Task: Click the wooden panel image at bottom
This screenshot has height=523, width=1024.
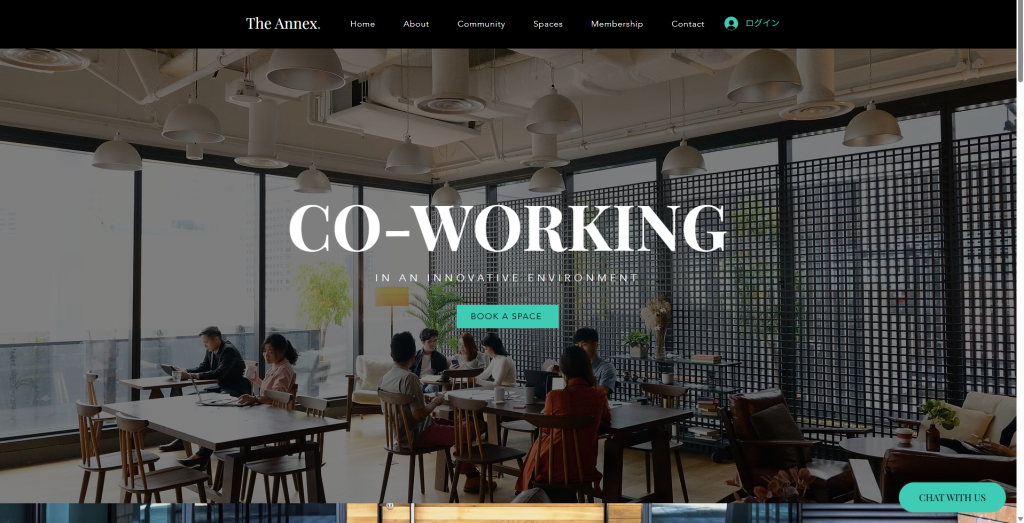Action: pyautogui.click(x=494, y=513)
